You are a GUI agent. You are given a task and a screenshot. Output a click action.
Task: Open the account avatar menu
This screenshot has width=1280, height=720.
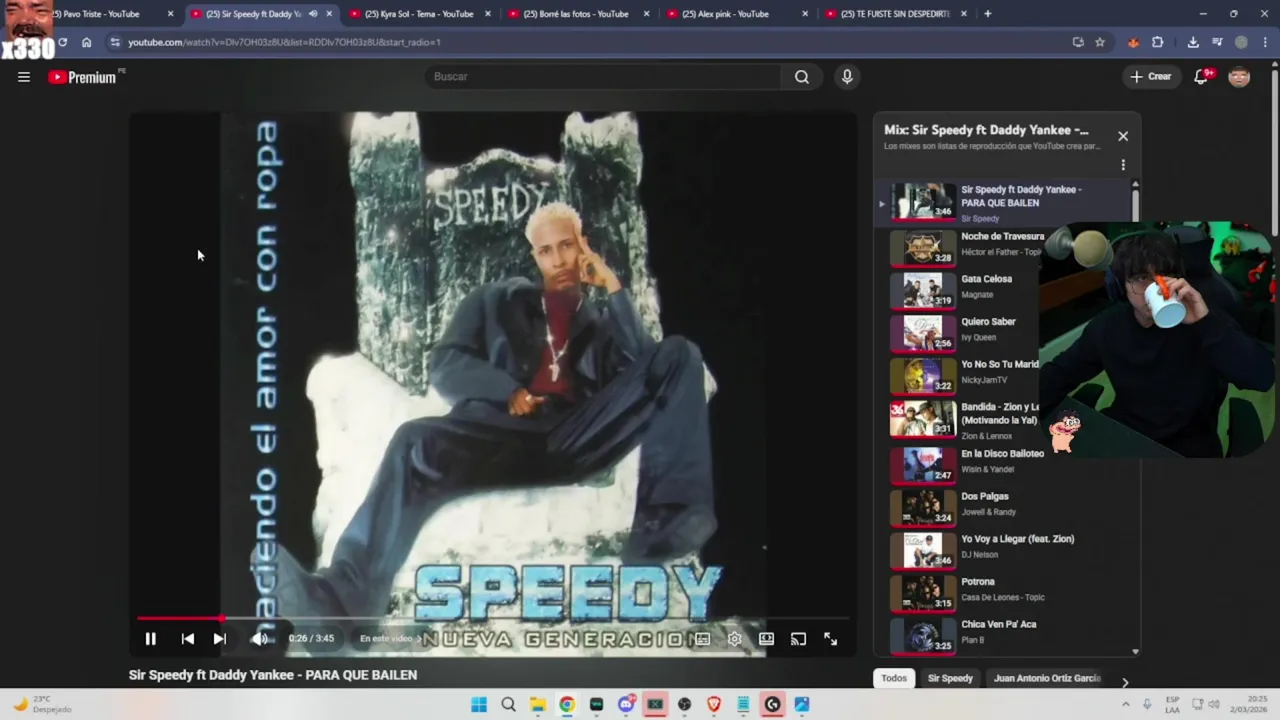coord(1239,77)
